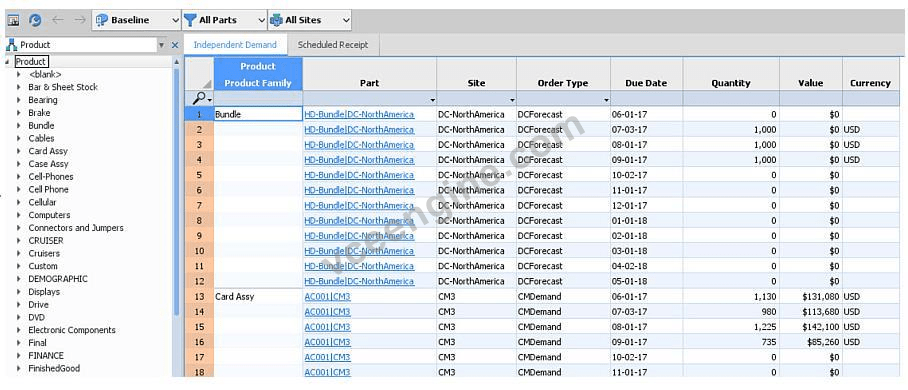This screenshot has height=390, width=908.
Task: Select row number 13 header
Action: click(199, 296)
